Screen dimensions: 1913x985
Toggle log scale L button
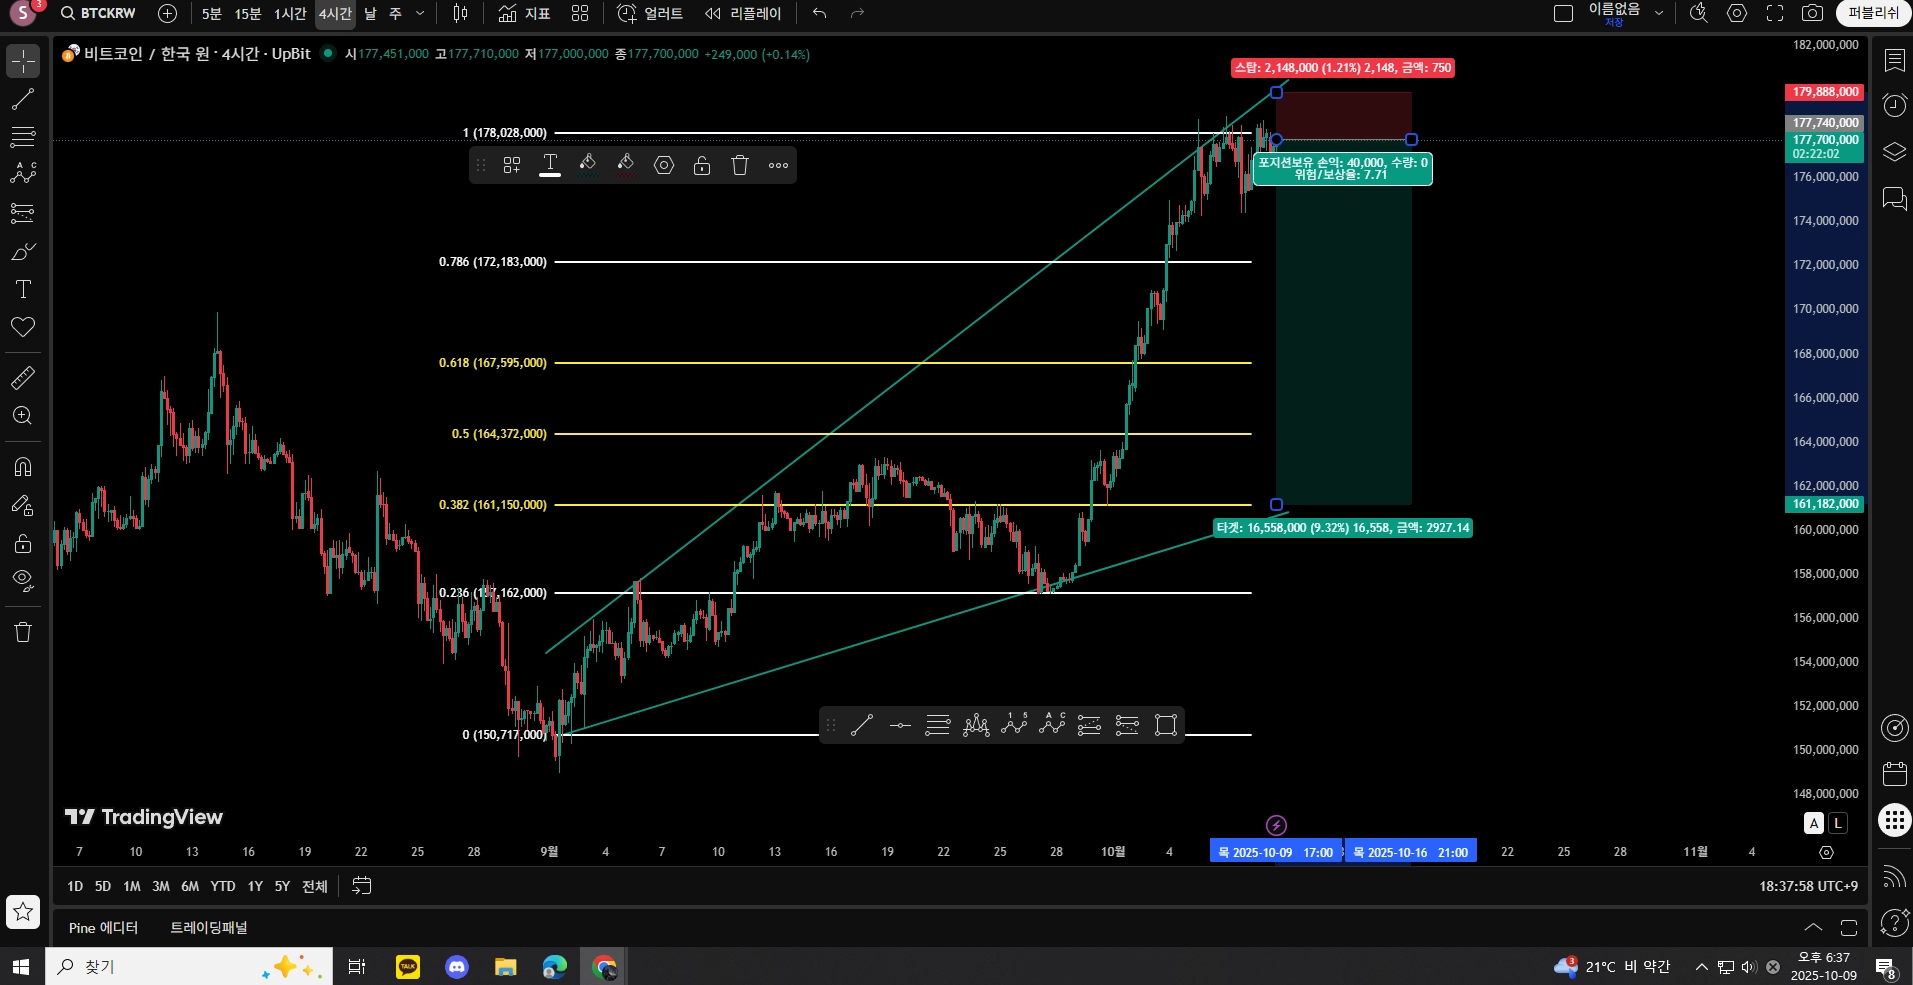tap(1838, 823)
